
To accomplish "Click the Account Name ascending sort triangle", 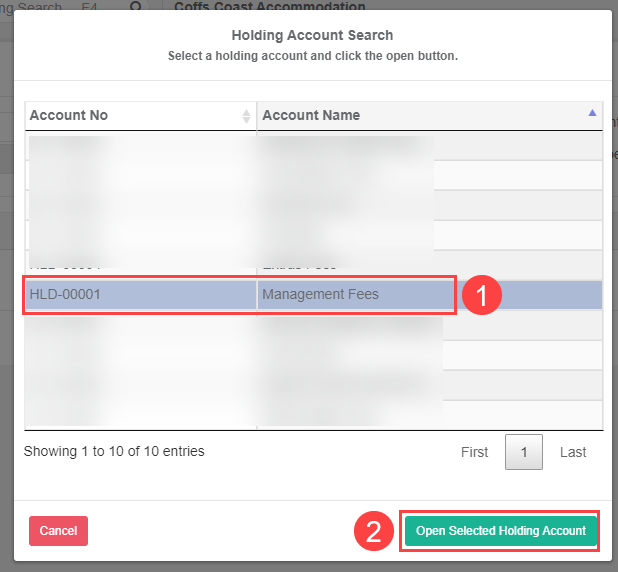I will [x=593, y=113].
